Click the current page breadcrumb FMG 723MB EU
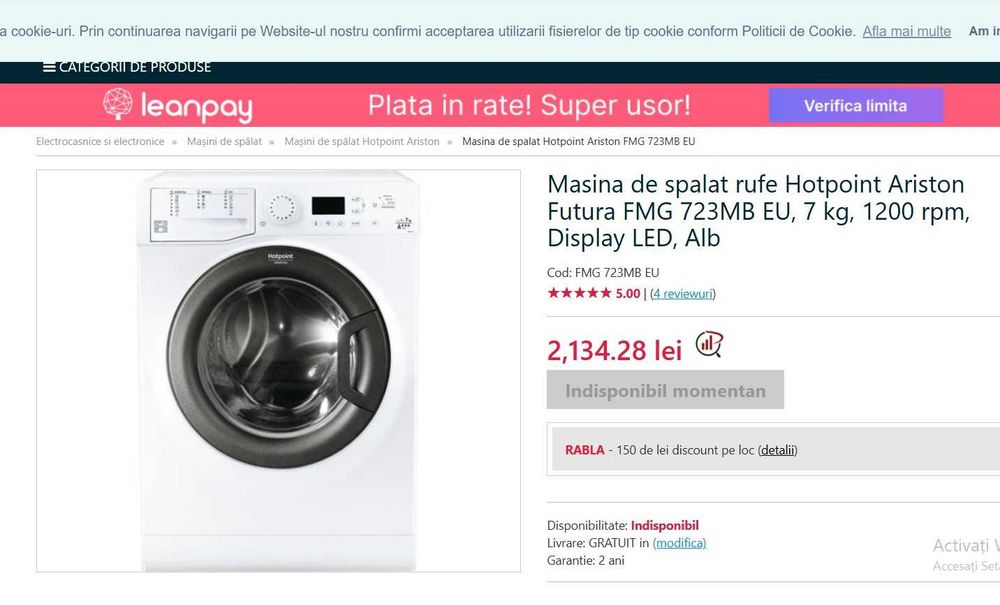Screen dimensions: 1000x605 (578, 142)
